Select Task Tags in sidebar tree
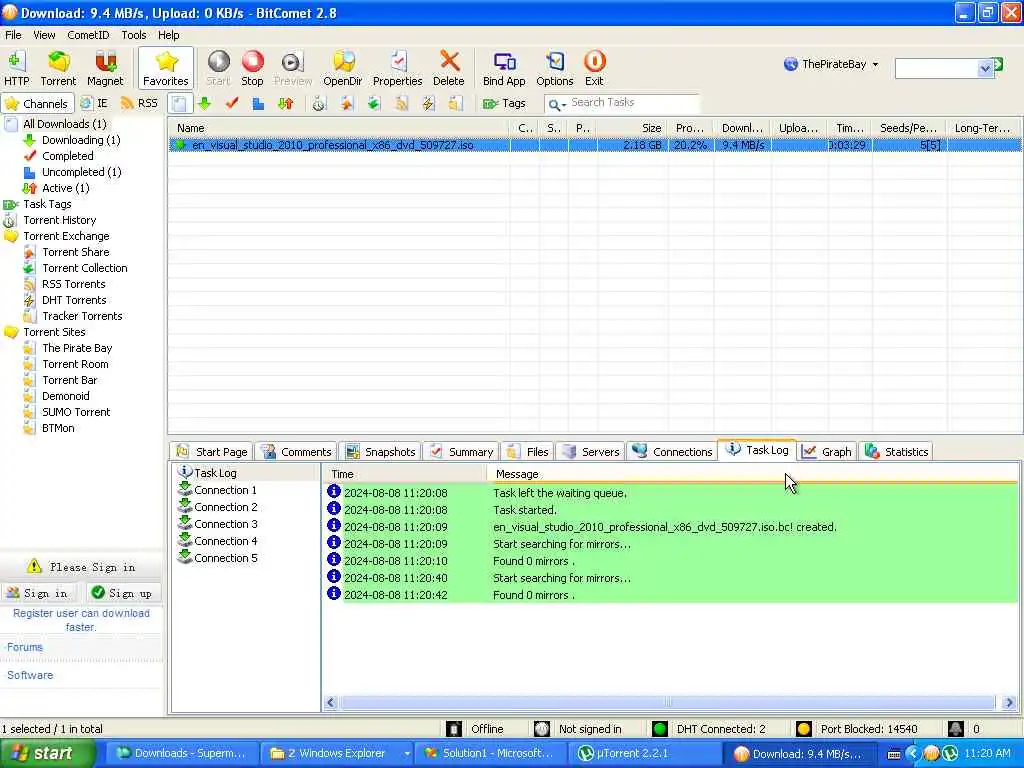This screenshot has height=768, width=1024. (47, 204)
